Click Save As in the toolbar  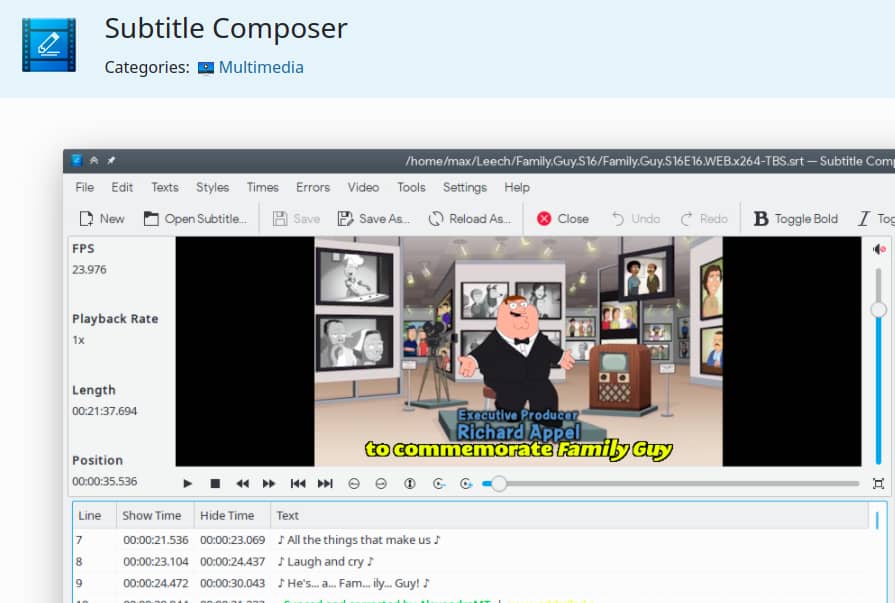click(373, 219)
